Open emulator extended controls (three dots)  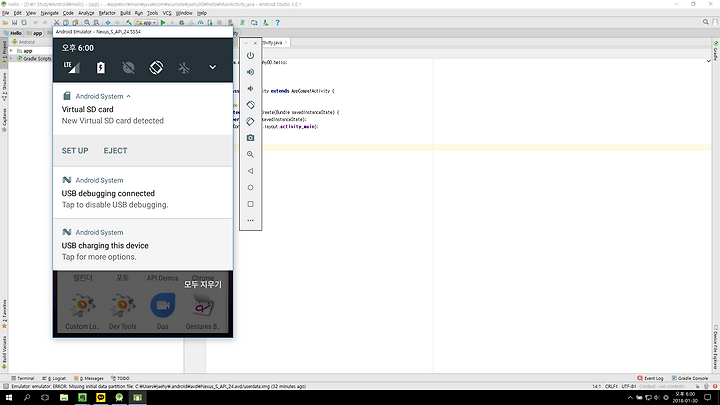coord(250,220)
